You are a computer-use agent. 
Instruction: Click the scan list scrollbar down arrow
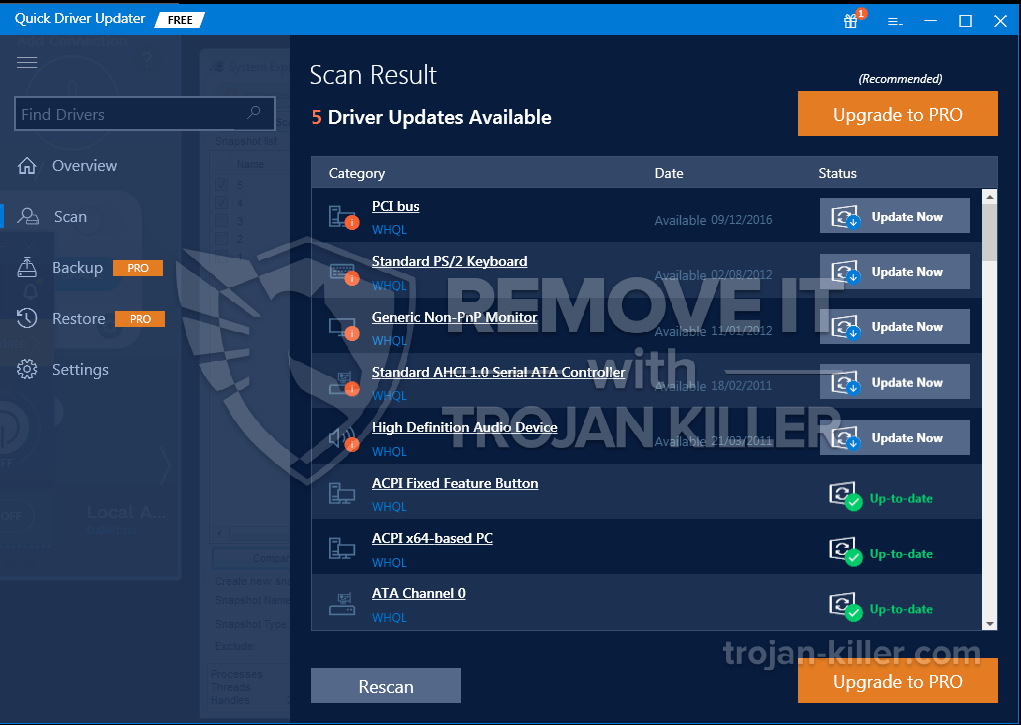[990, 623]
